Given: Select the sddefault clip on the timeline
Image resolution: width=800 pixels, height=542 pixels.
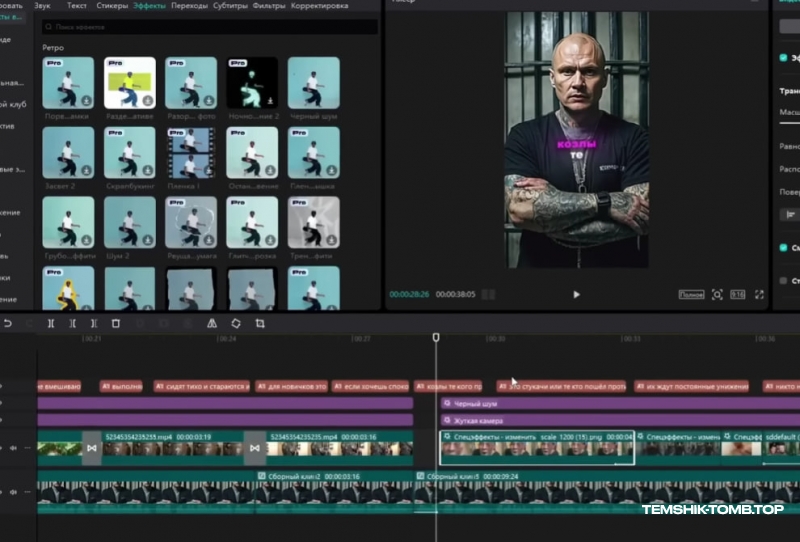Looking at the screenshot, I should click(x=781, y=448).
